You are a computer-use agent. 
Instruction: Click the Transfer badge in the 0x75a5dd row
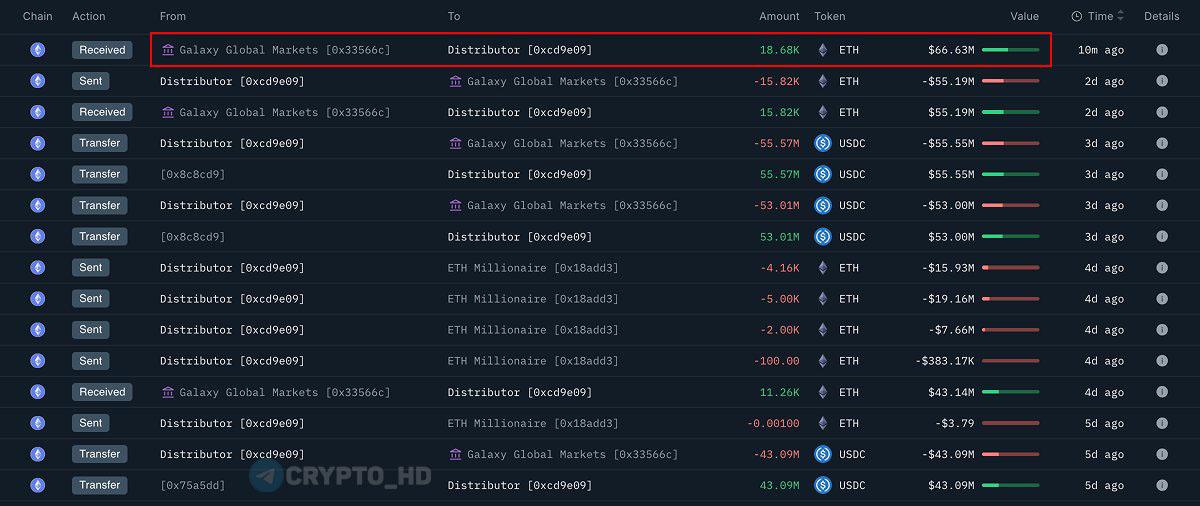coord(100,485)
